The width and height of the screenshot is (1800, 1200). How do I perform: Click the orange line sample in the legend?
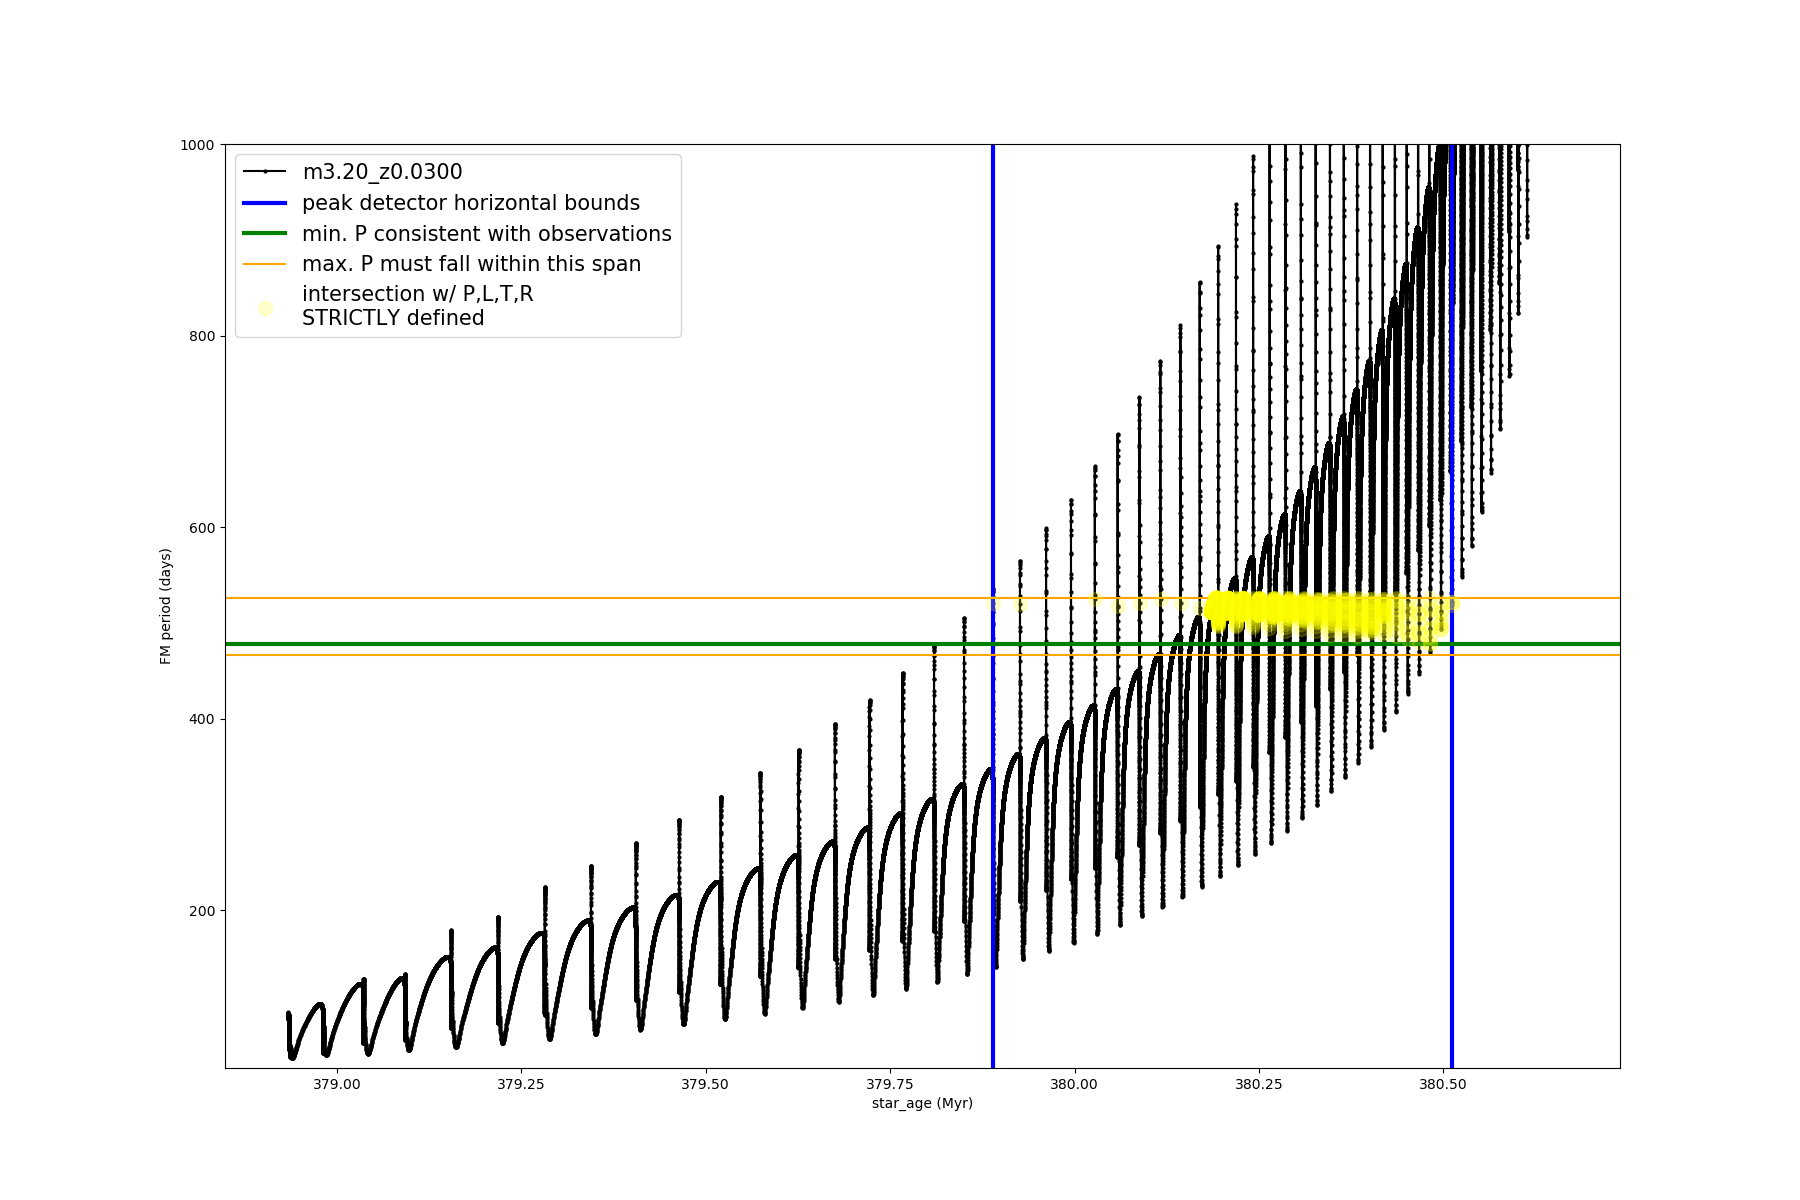pyautogui.click(x=265, y=264)
